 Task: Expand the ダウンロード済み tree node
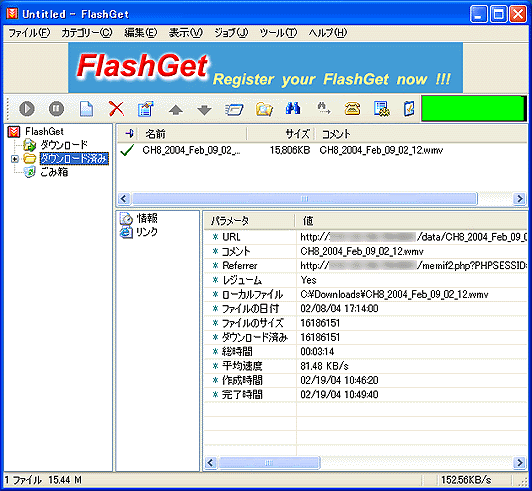(x=15, y=159)
